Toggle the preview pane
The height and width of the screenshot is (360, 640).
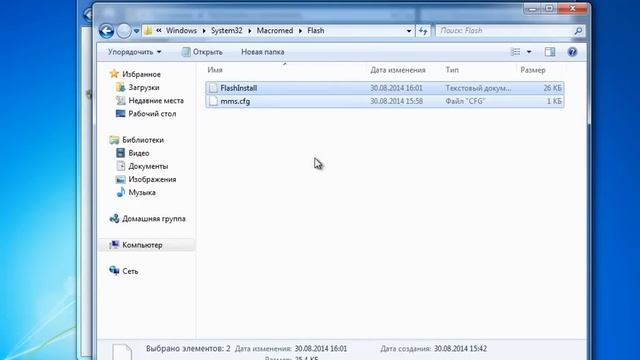[550, 52]
